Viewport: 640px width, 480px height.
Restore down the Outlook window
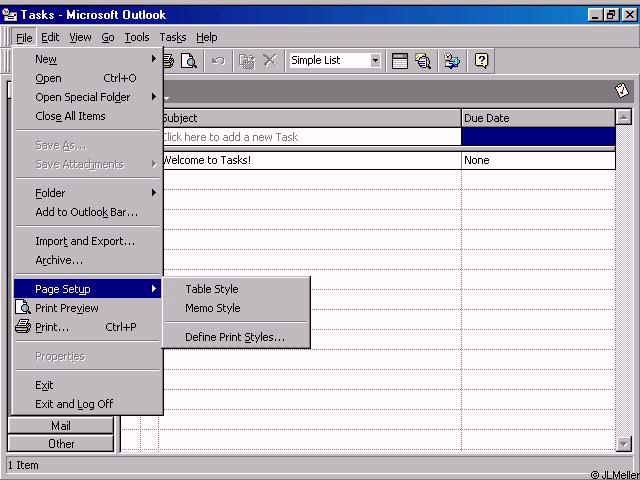pos(611,15)
